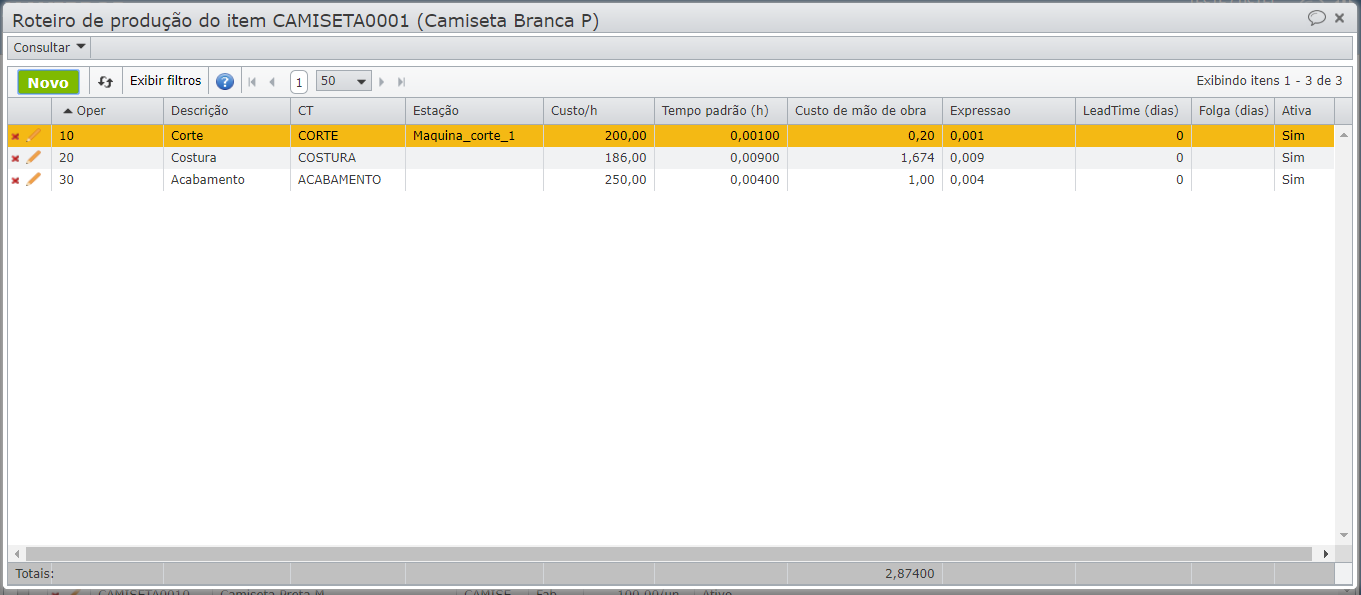
Task: Select the CORTE work center cell
Action: pos(348,136)
